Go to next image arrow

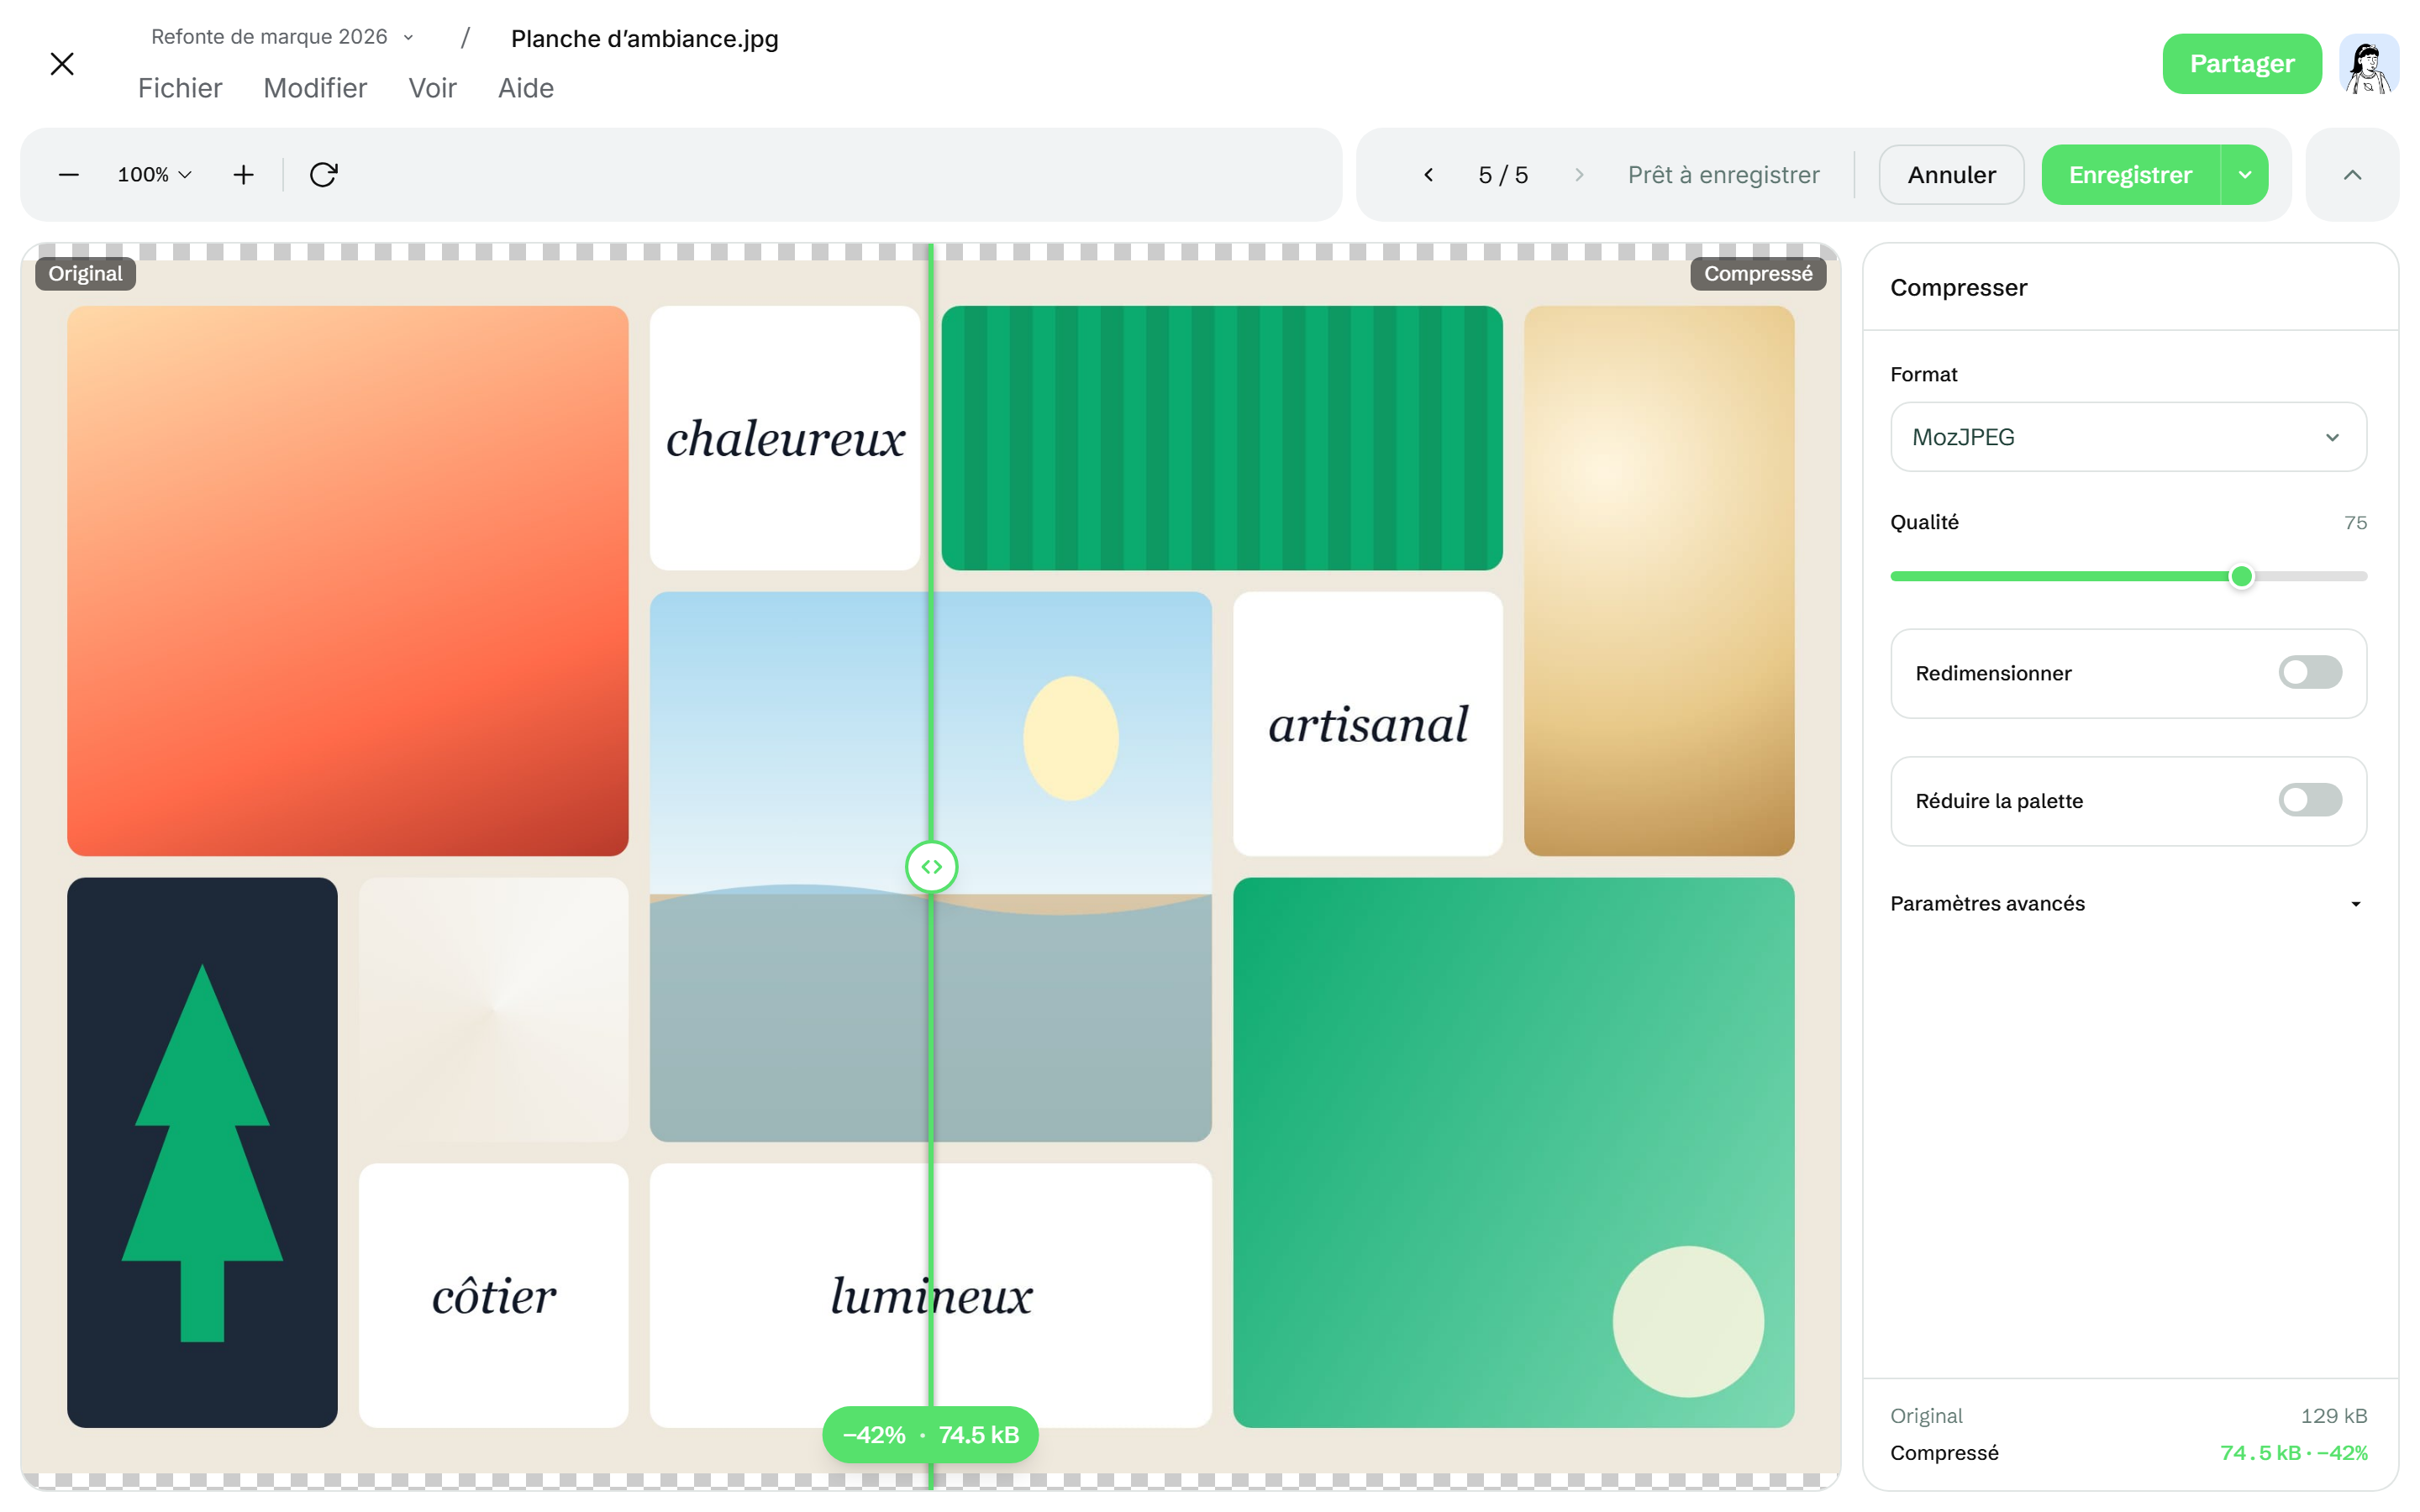(1579, 175)
